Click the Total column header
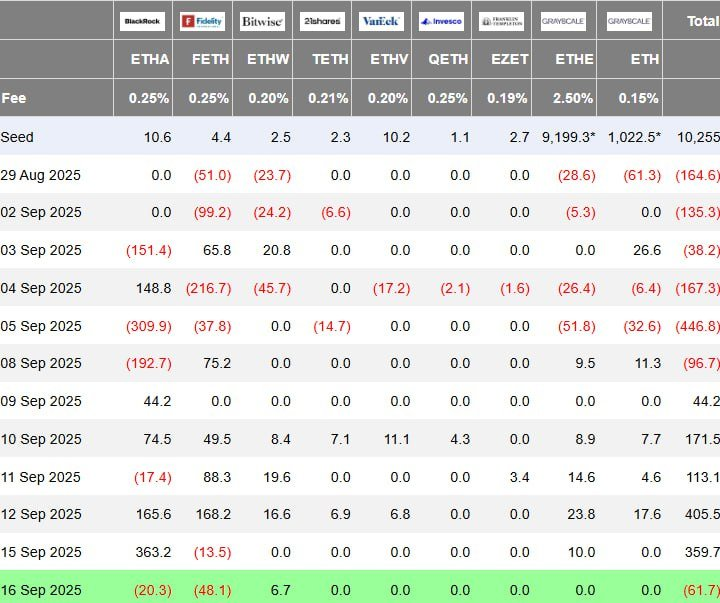 (x=703, y=21)
